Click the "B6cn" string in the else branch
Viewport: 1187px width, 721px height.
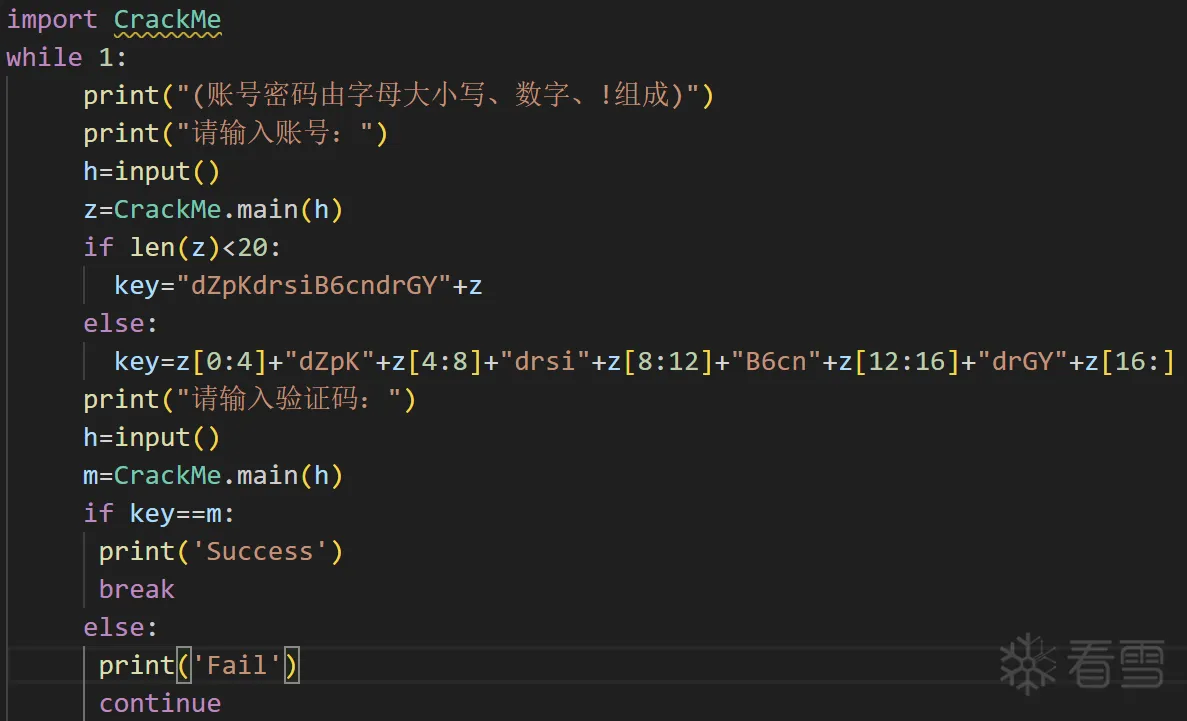776,361
